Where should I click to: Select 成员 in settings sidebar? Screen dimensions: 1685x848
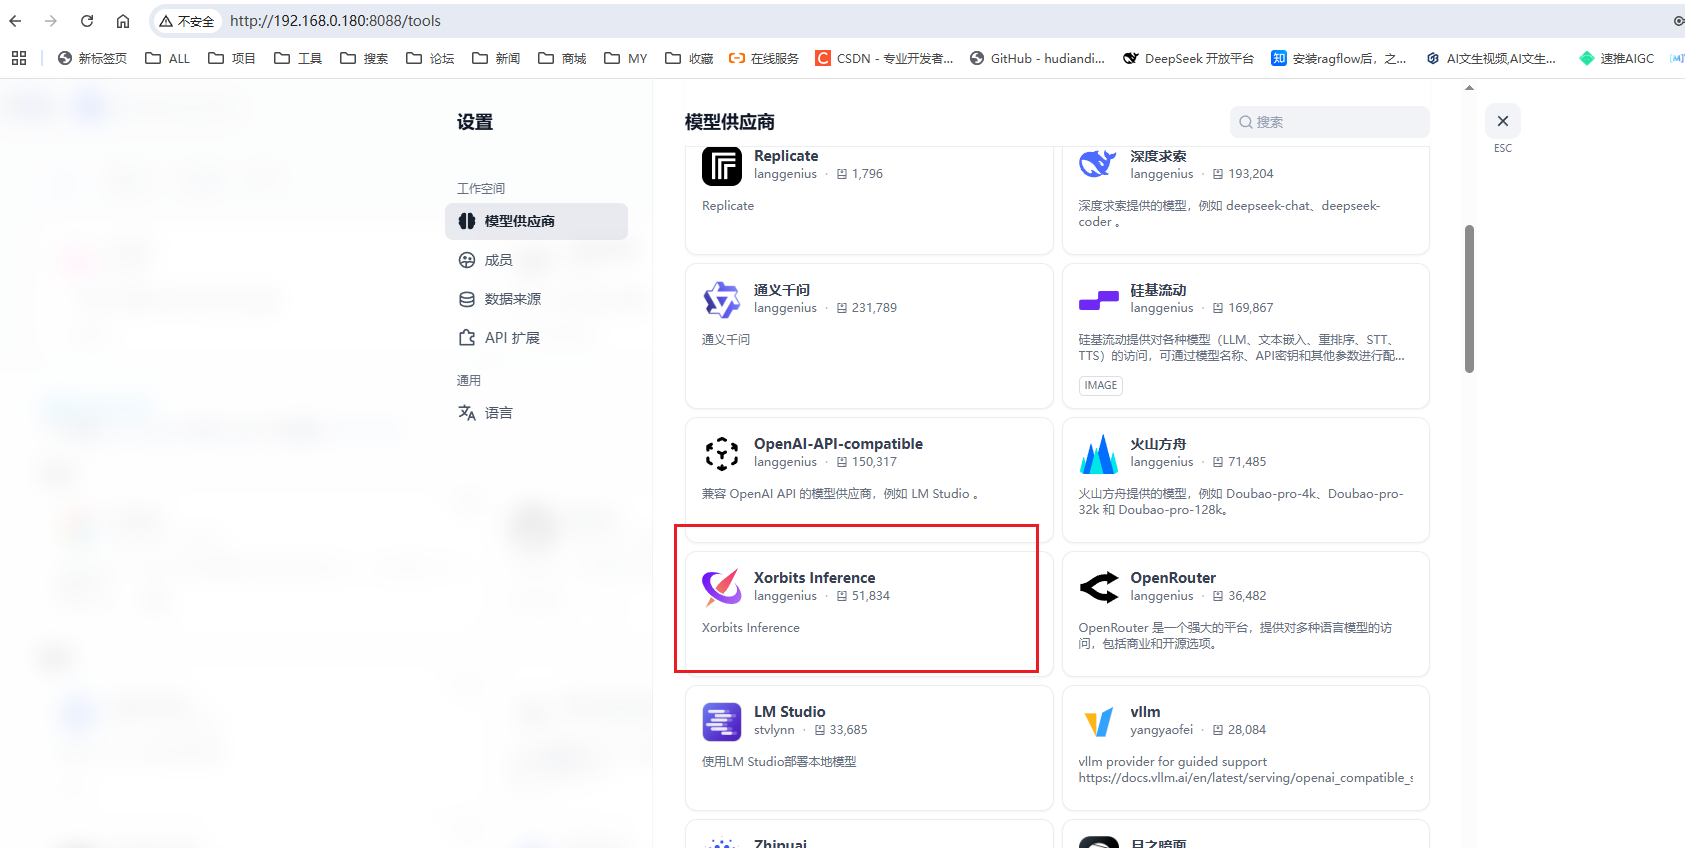(536, 260)
